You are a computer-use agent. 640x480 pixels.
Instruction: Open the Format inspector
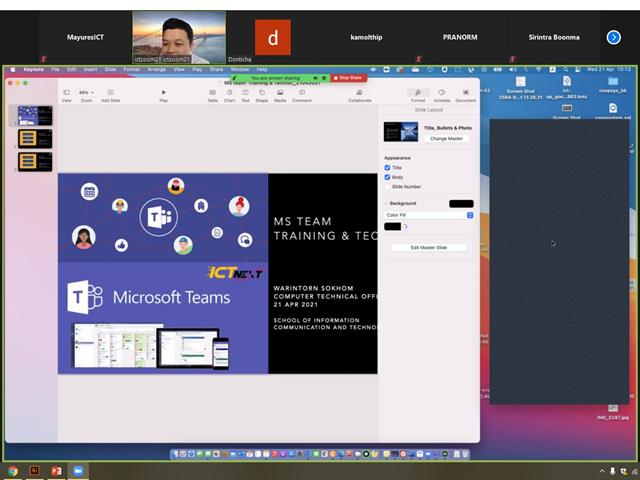tap(418, 93)
